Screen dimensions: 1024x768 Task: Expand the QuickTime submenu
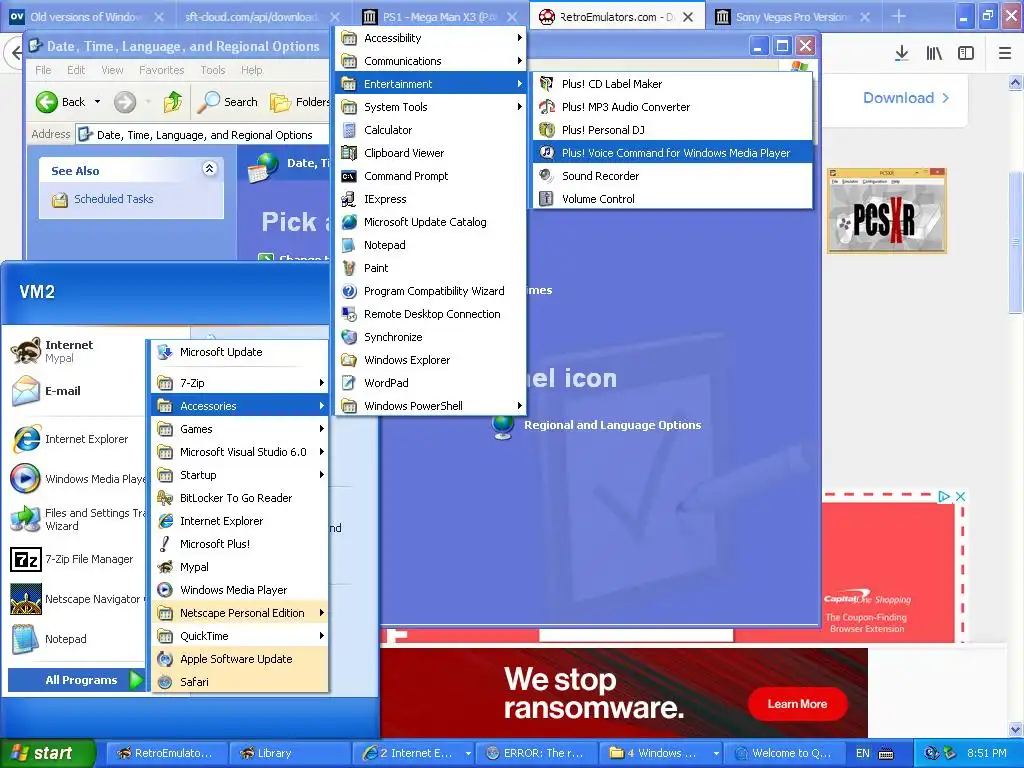point(240,635)
